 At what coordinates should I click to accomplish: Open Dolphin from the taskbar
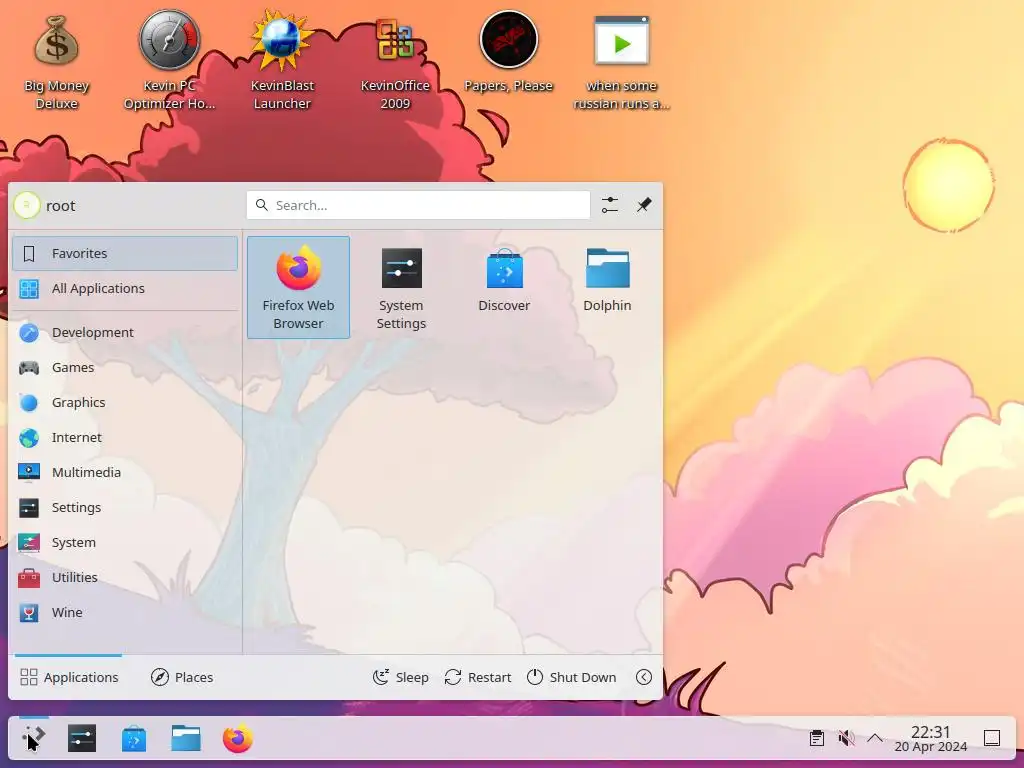click(x=186, y=739)
